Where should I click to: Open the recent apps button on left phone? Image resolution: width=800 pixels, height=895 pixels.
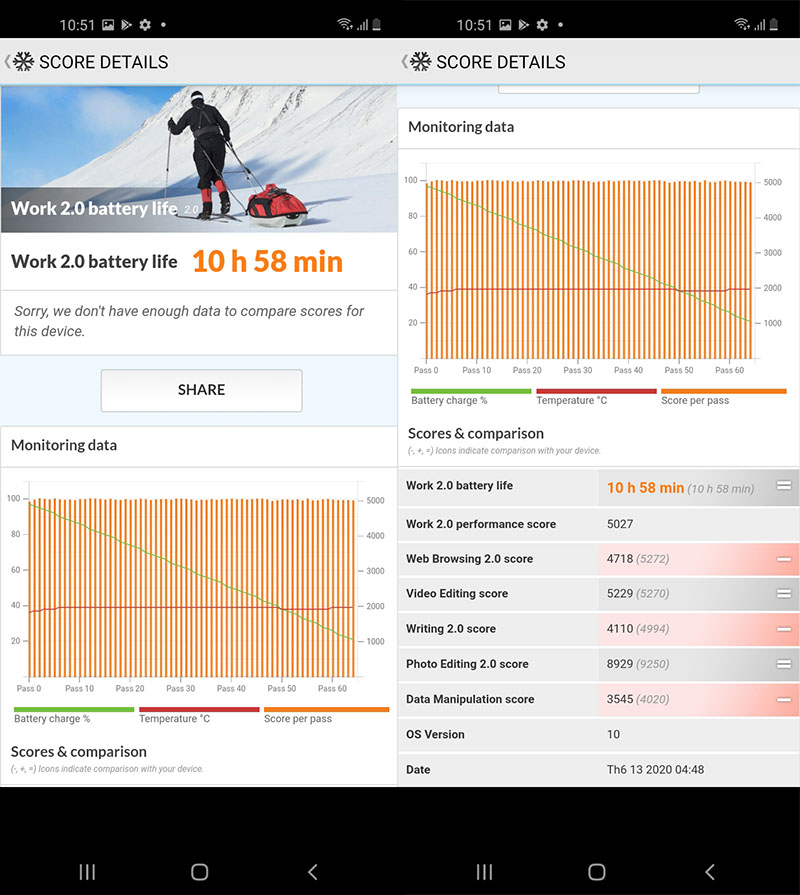[x=87, y=872]
